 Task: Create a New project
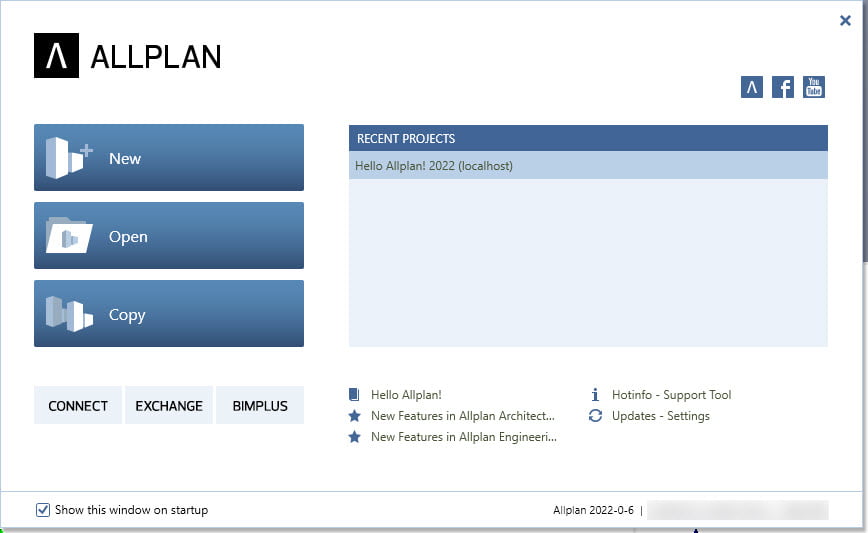tap(169, 158)
